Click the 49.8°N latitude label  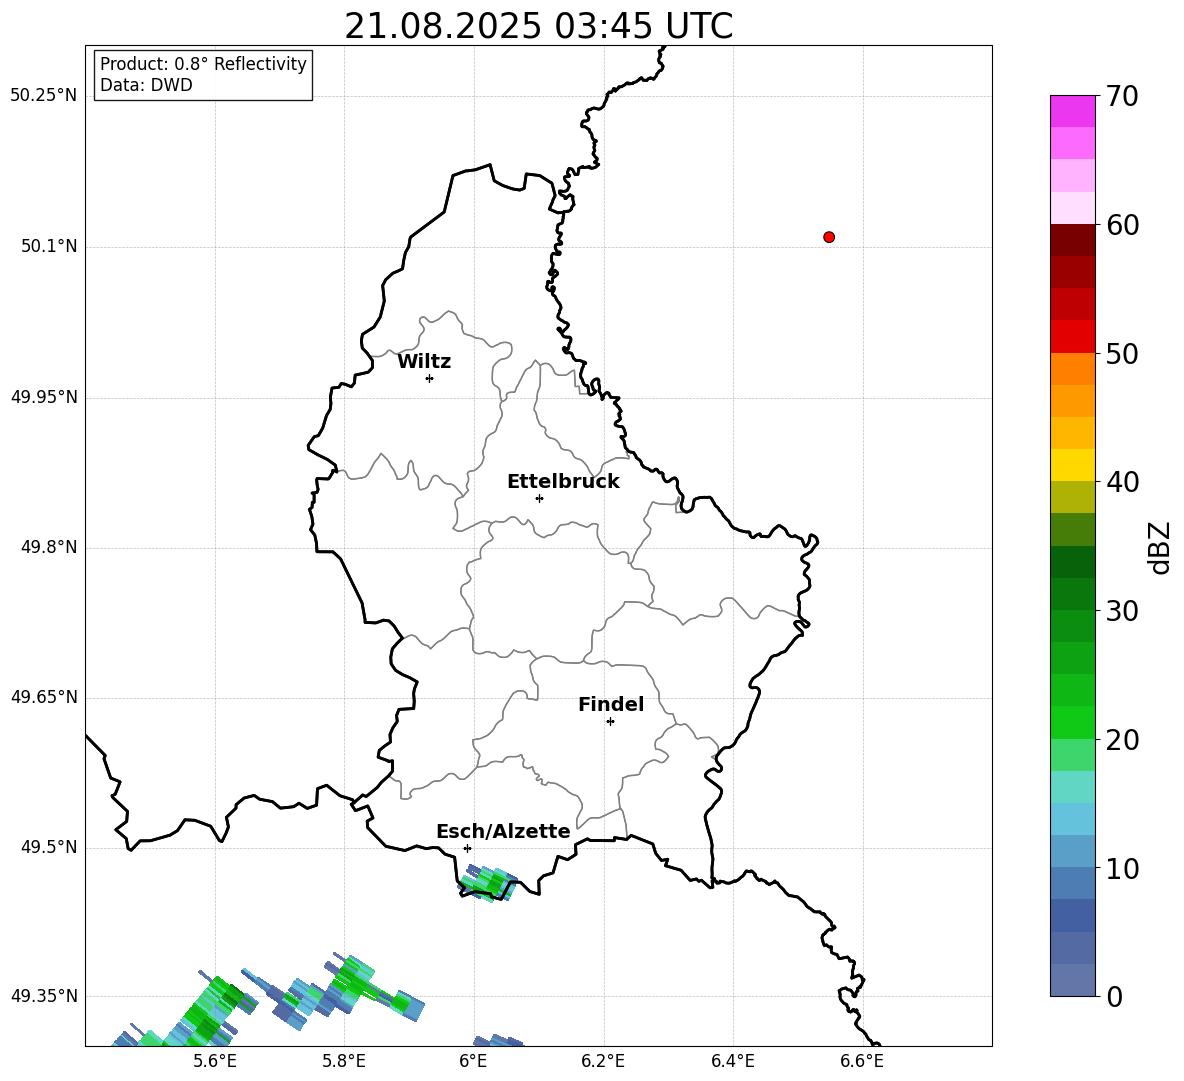(x=49, y=547)
